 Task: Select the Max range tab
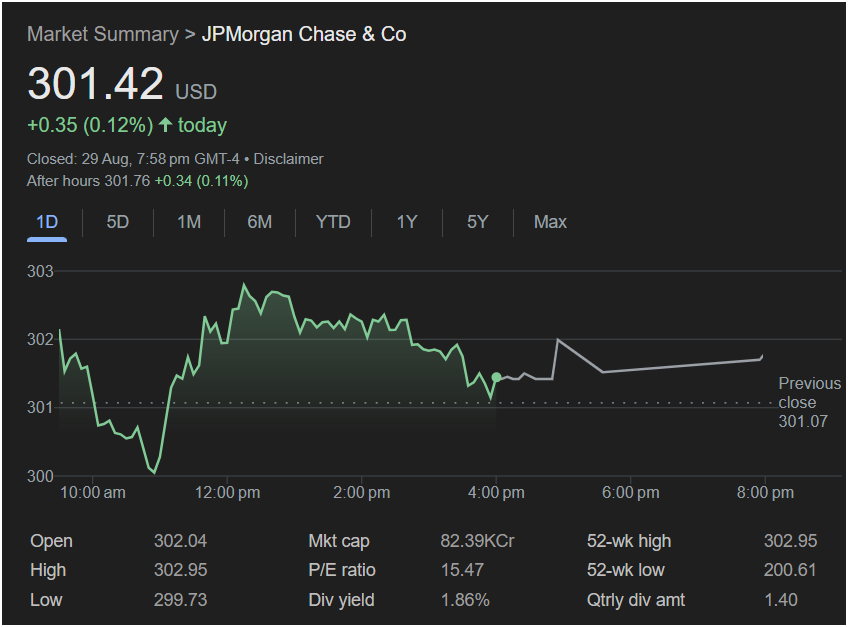tap(550, 222)
